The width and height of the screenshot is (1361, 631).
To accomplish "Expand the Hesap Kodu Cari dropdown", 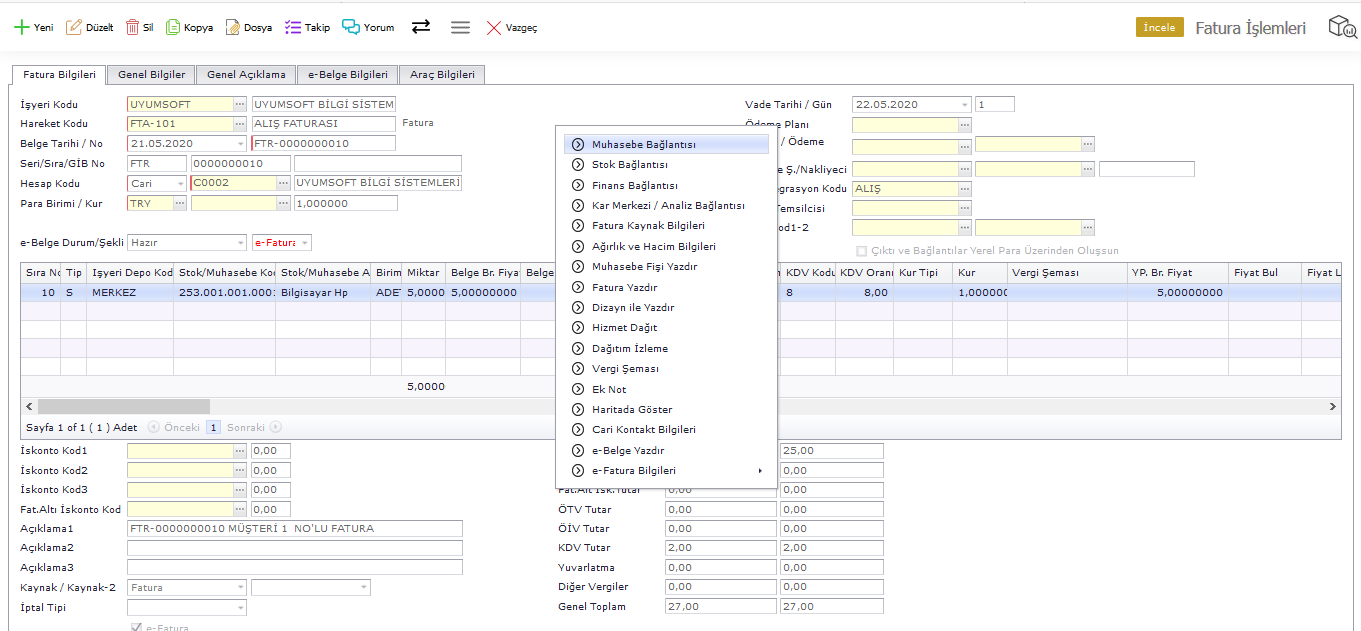I will (180, 184).
